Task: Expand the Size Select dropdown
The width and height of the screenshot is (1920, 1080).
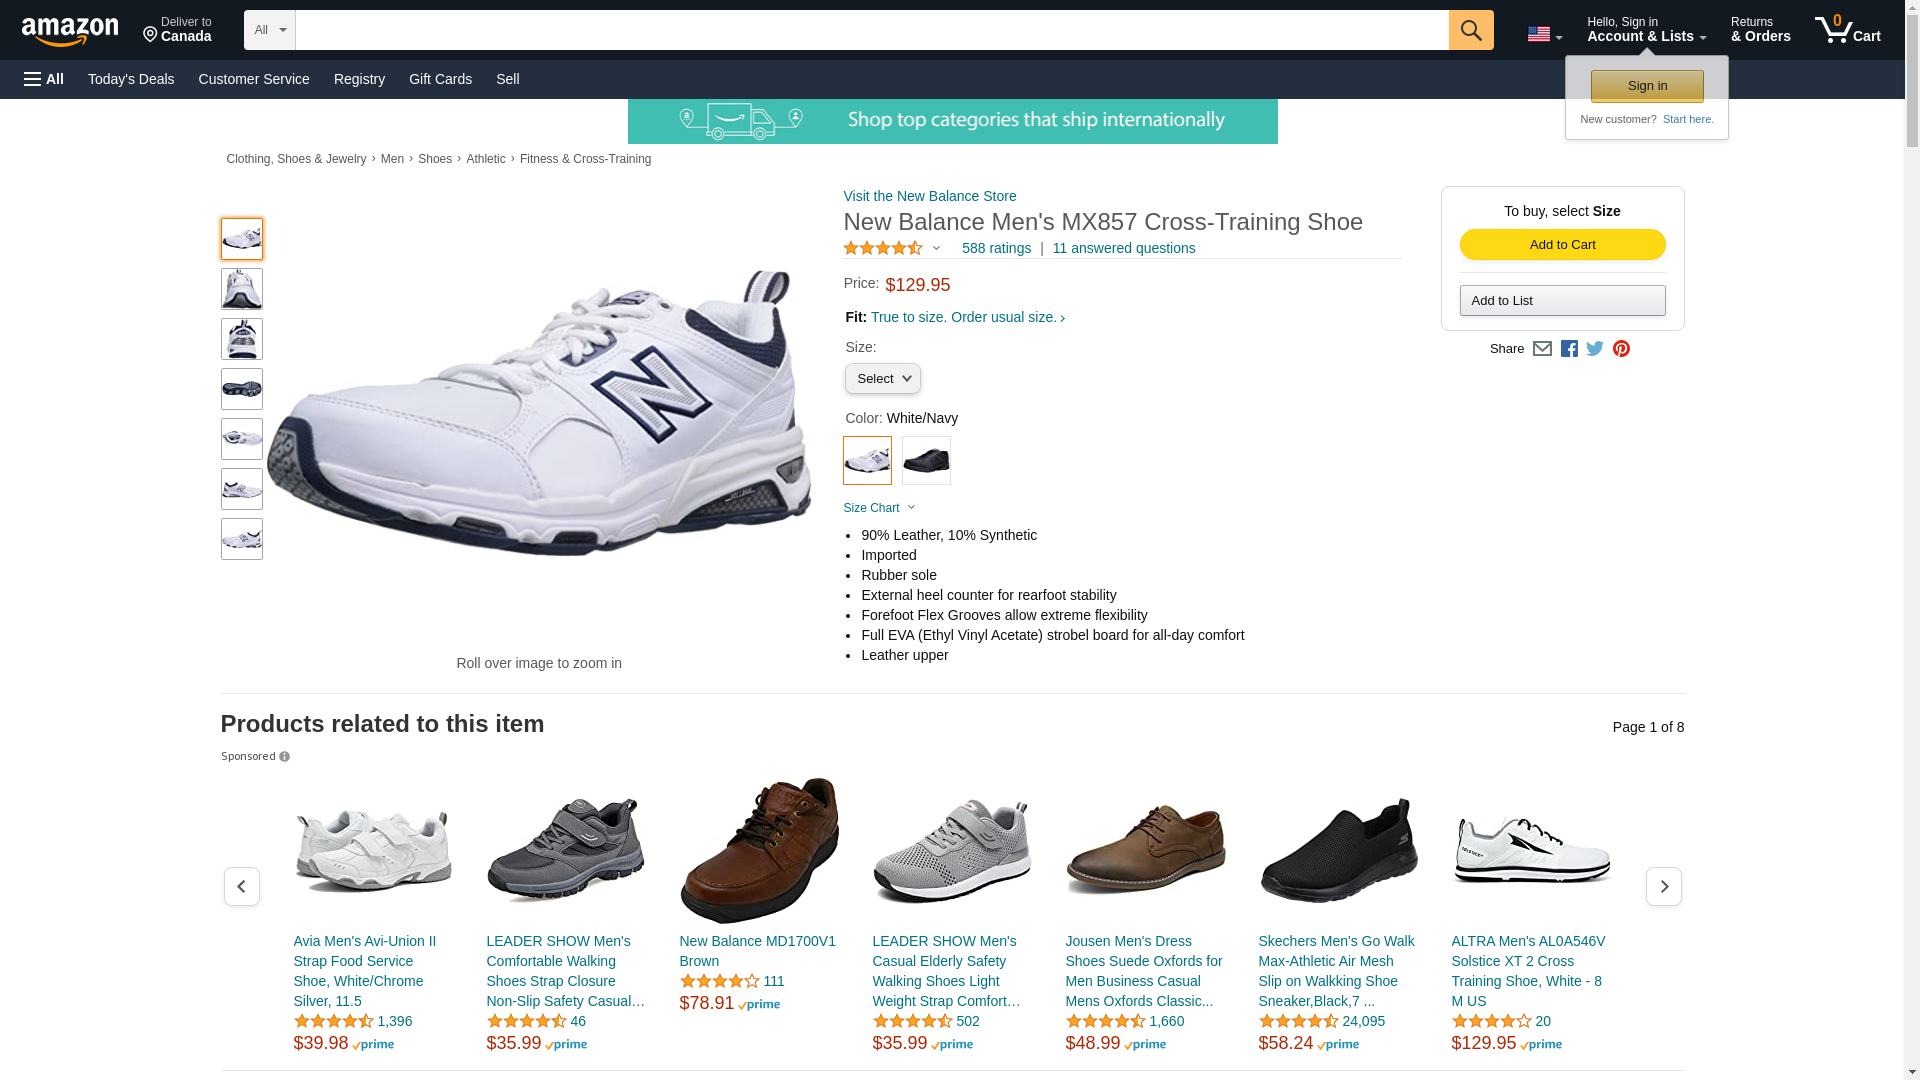Action: [882, 379]
